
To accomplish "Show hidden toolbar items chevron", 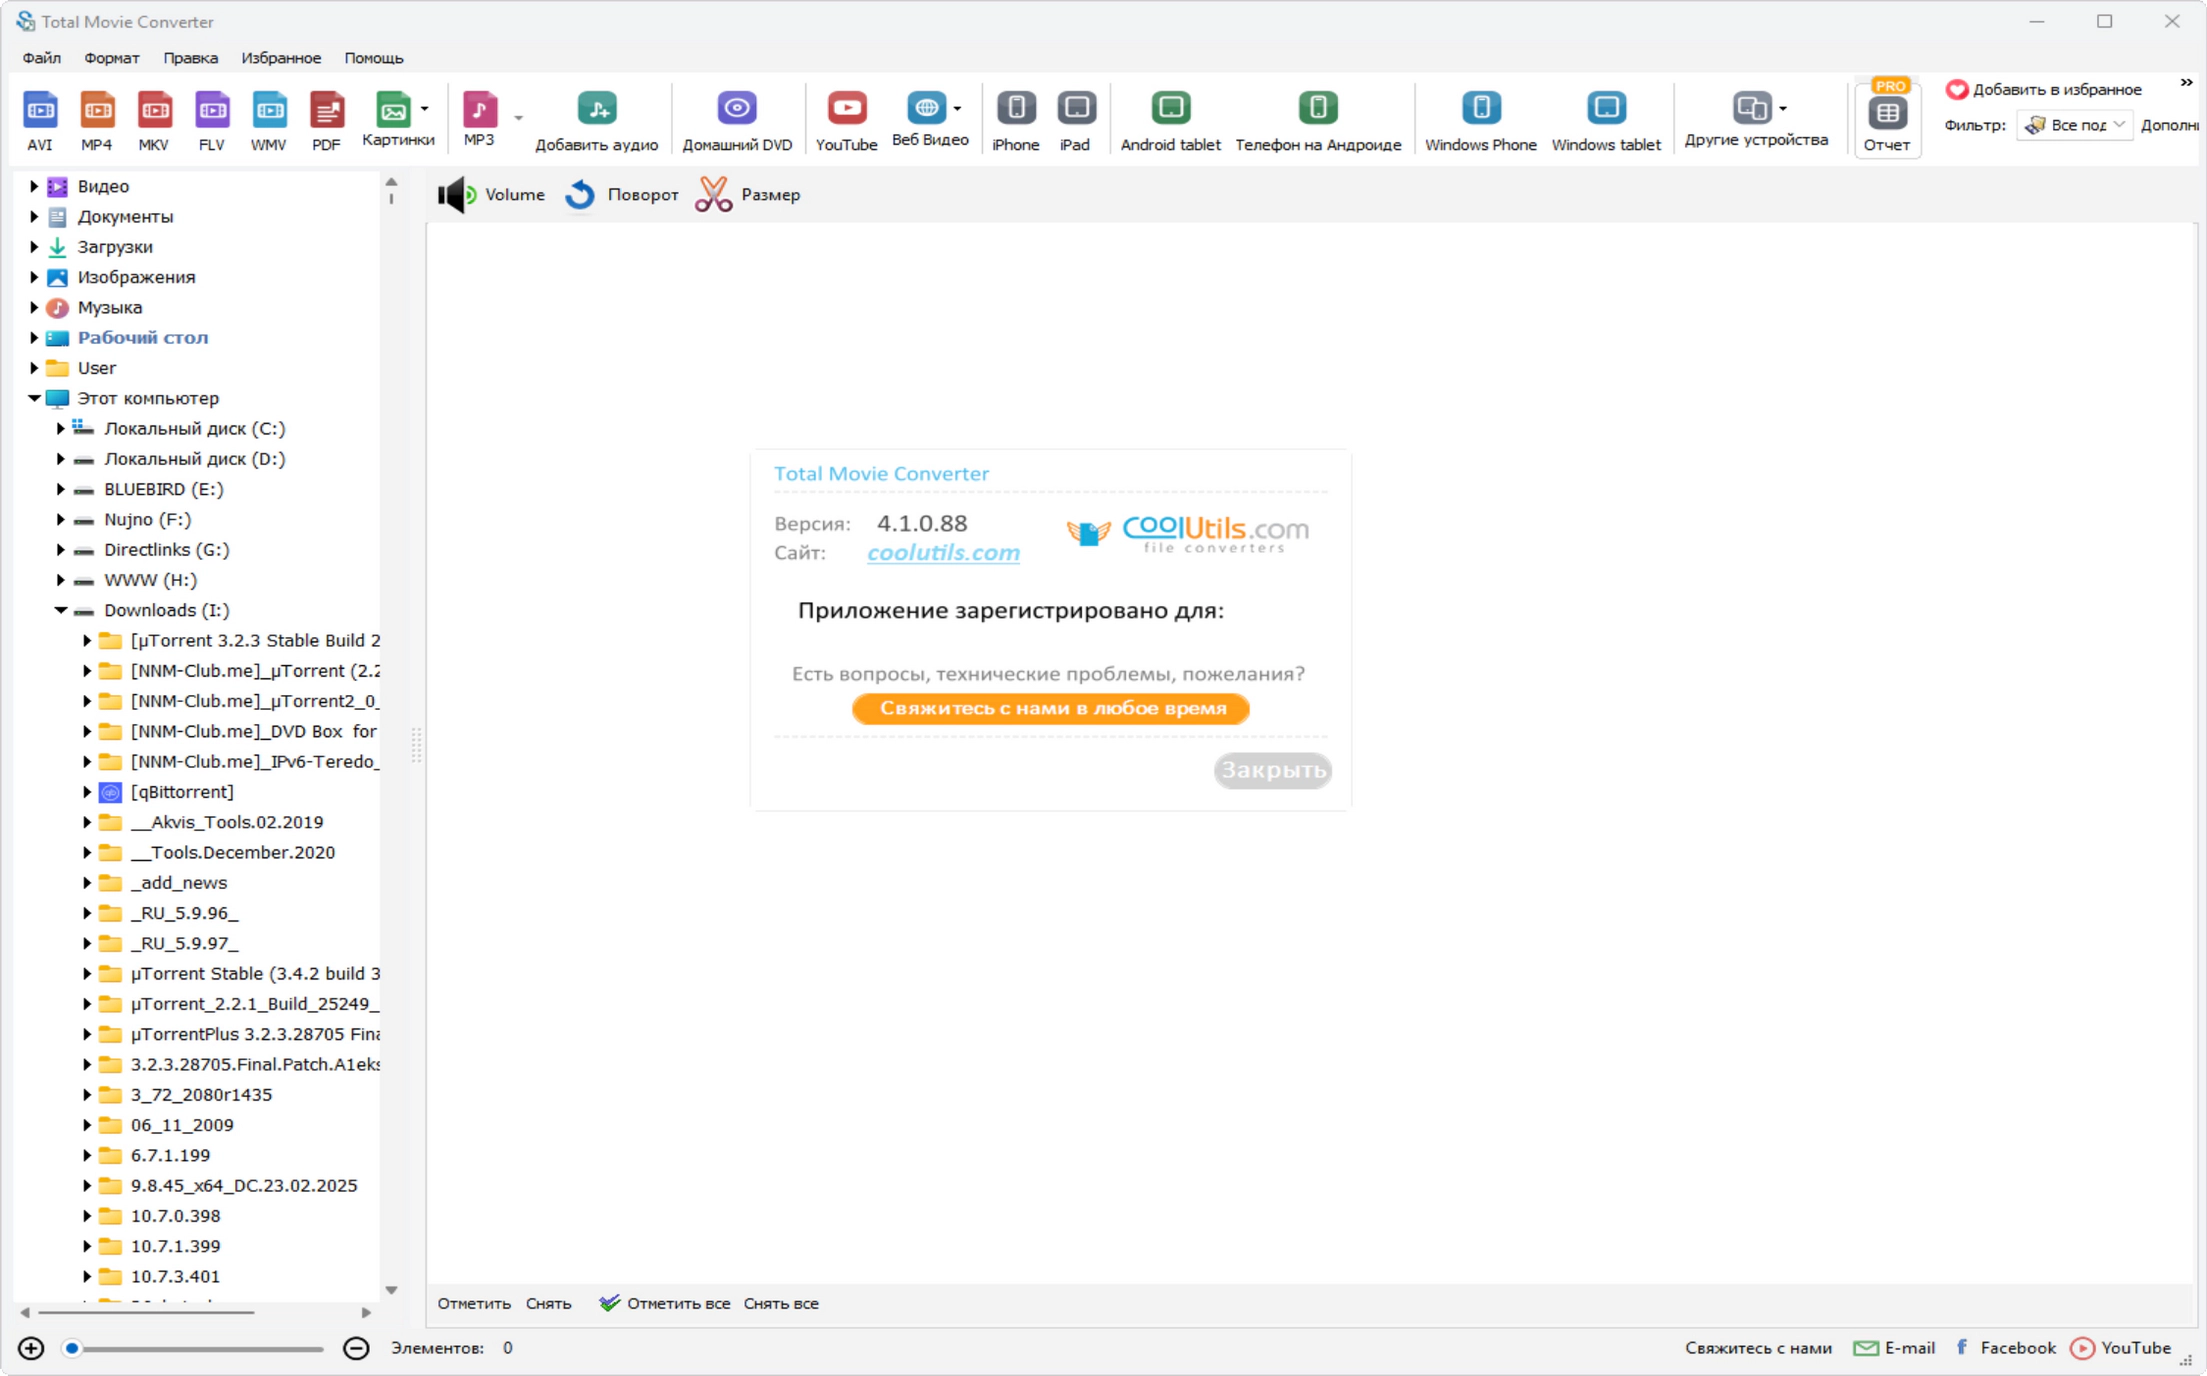I will coord(2187,83).
